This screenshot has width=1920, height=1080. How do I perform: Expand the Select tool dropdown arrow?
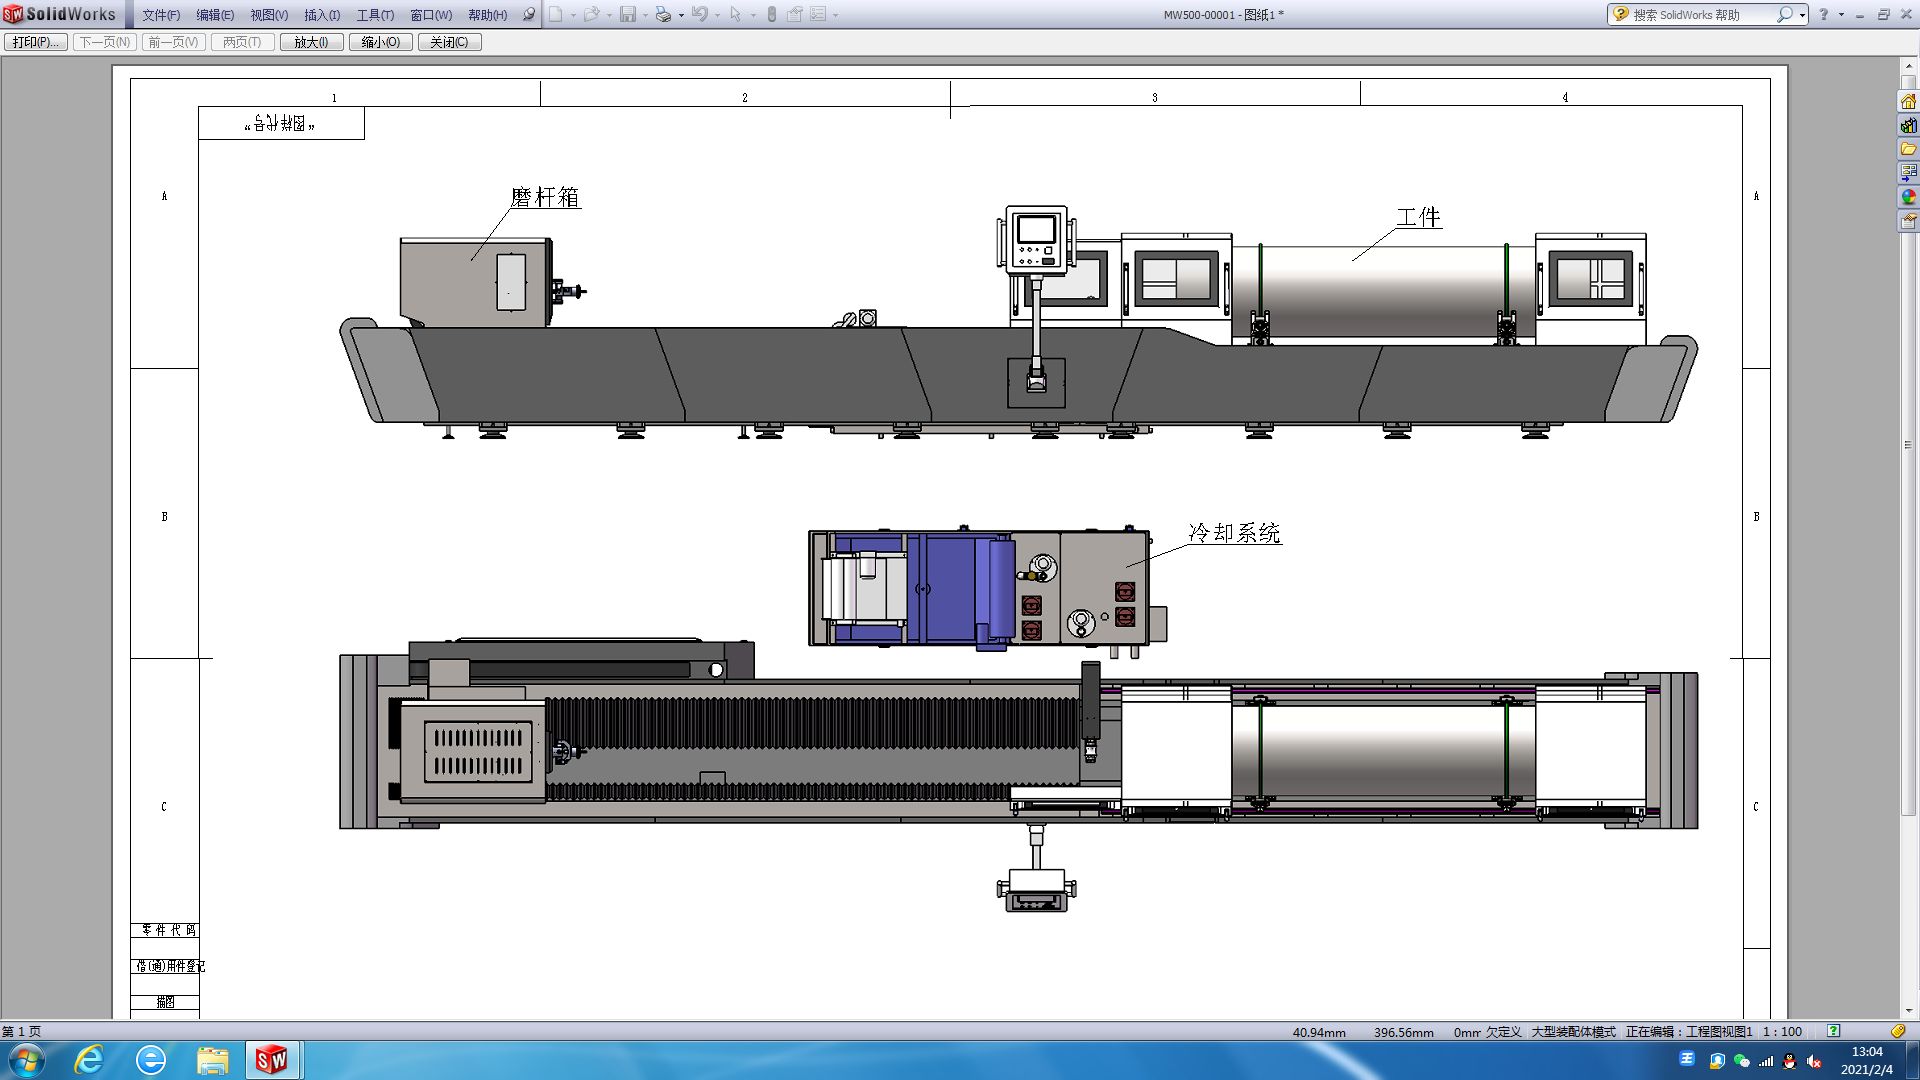(753, 15)
